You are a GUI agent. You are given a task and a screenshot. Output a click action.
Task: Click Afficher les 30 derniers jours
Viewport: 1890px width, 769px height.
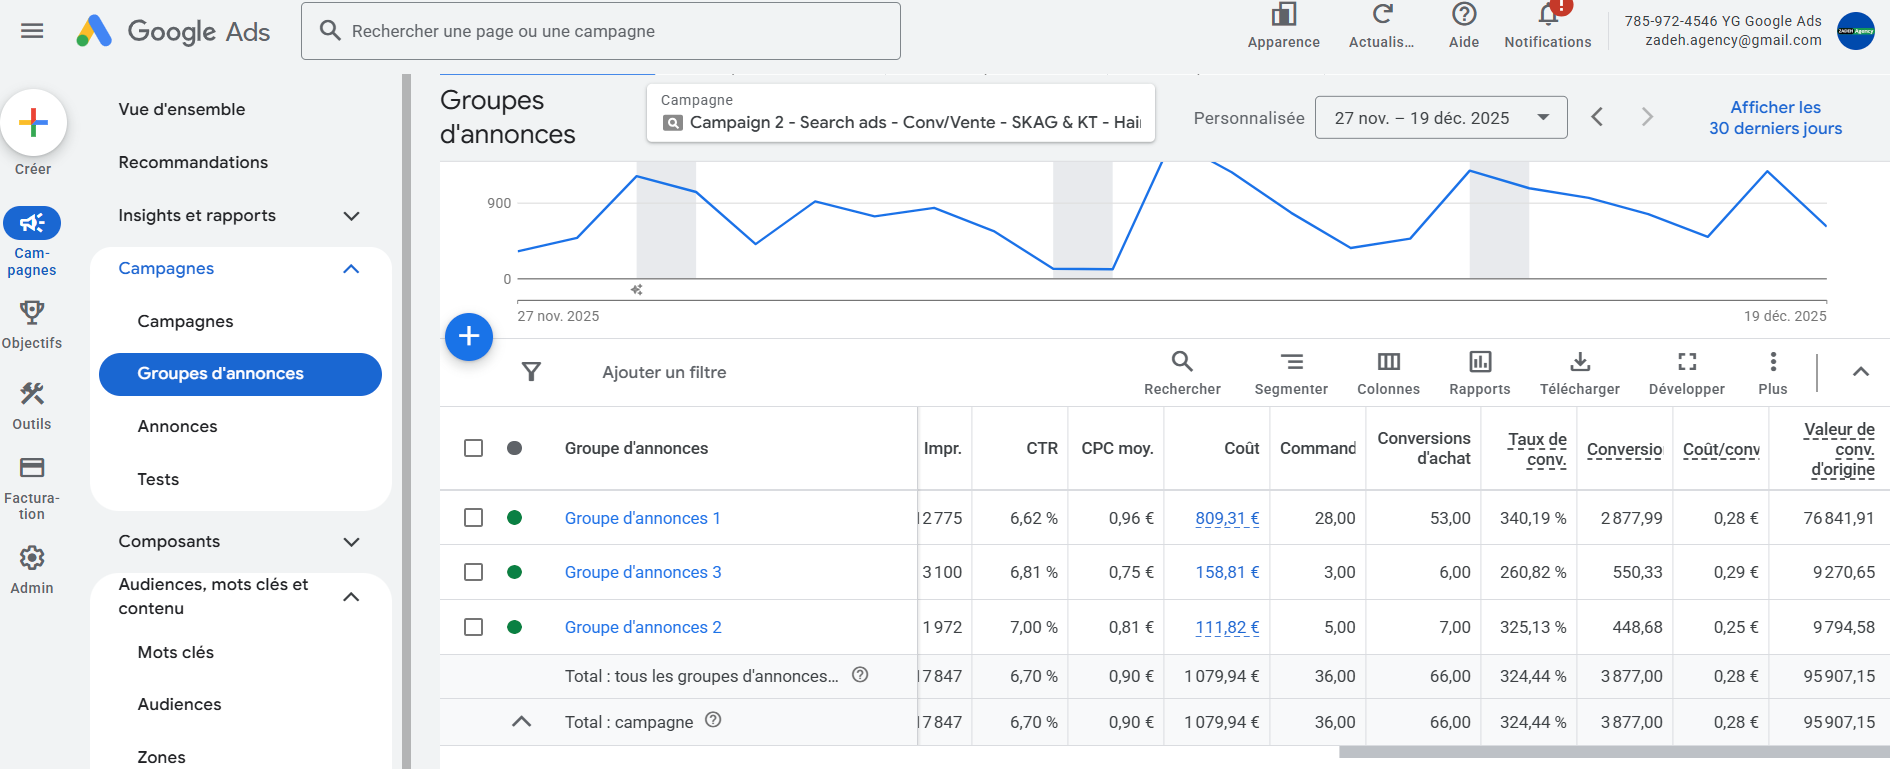1775,118
